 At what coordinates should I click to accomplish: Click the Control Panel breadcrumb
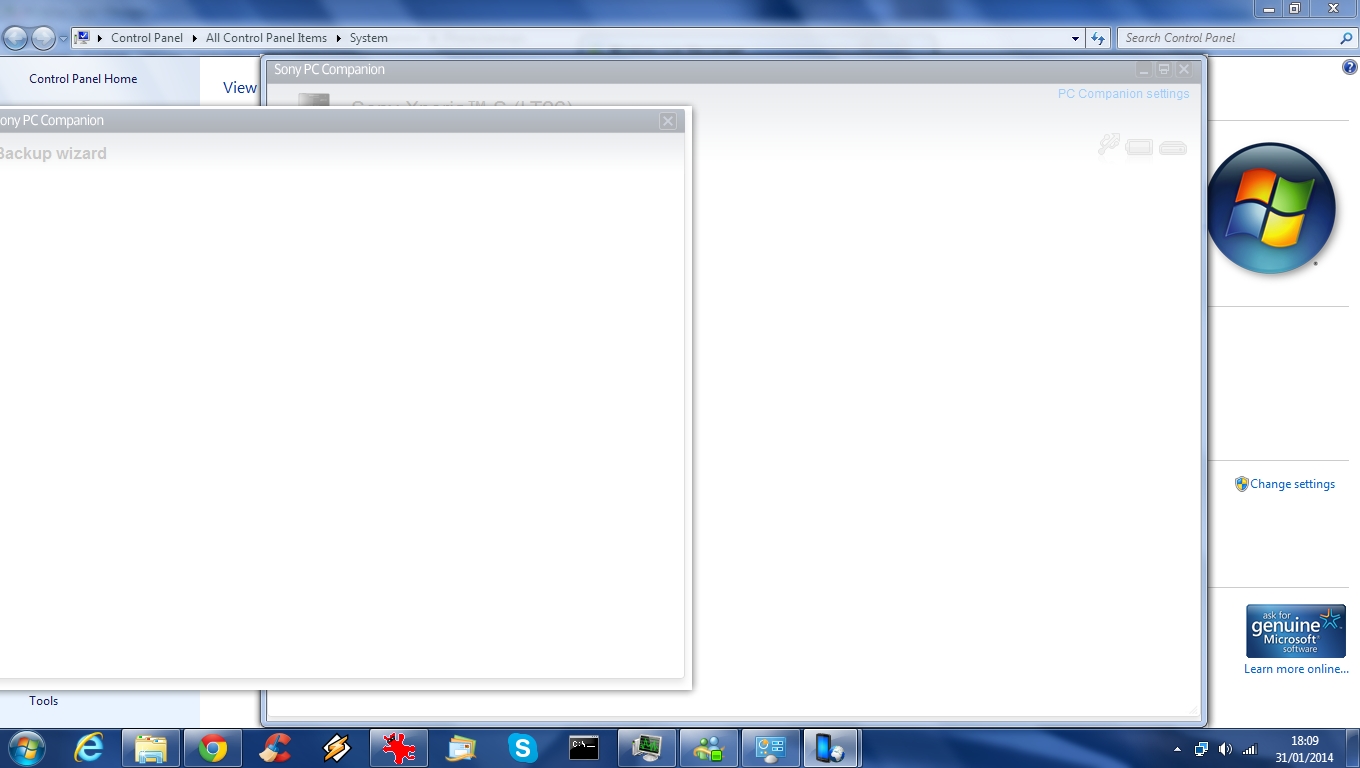pyautogui.click(x=147, y=38)
